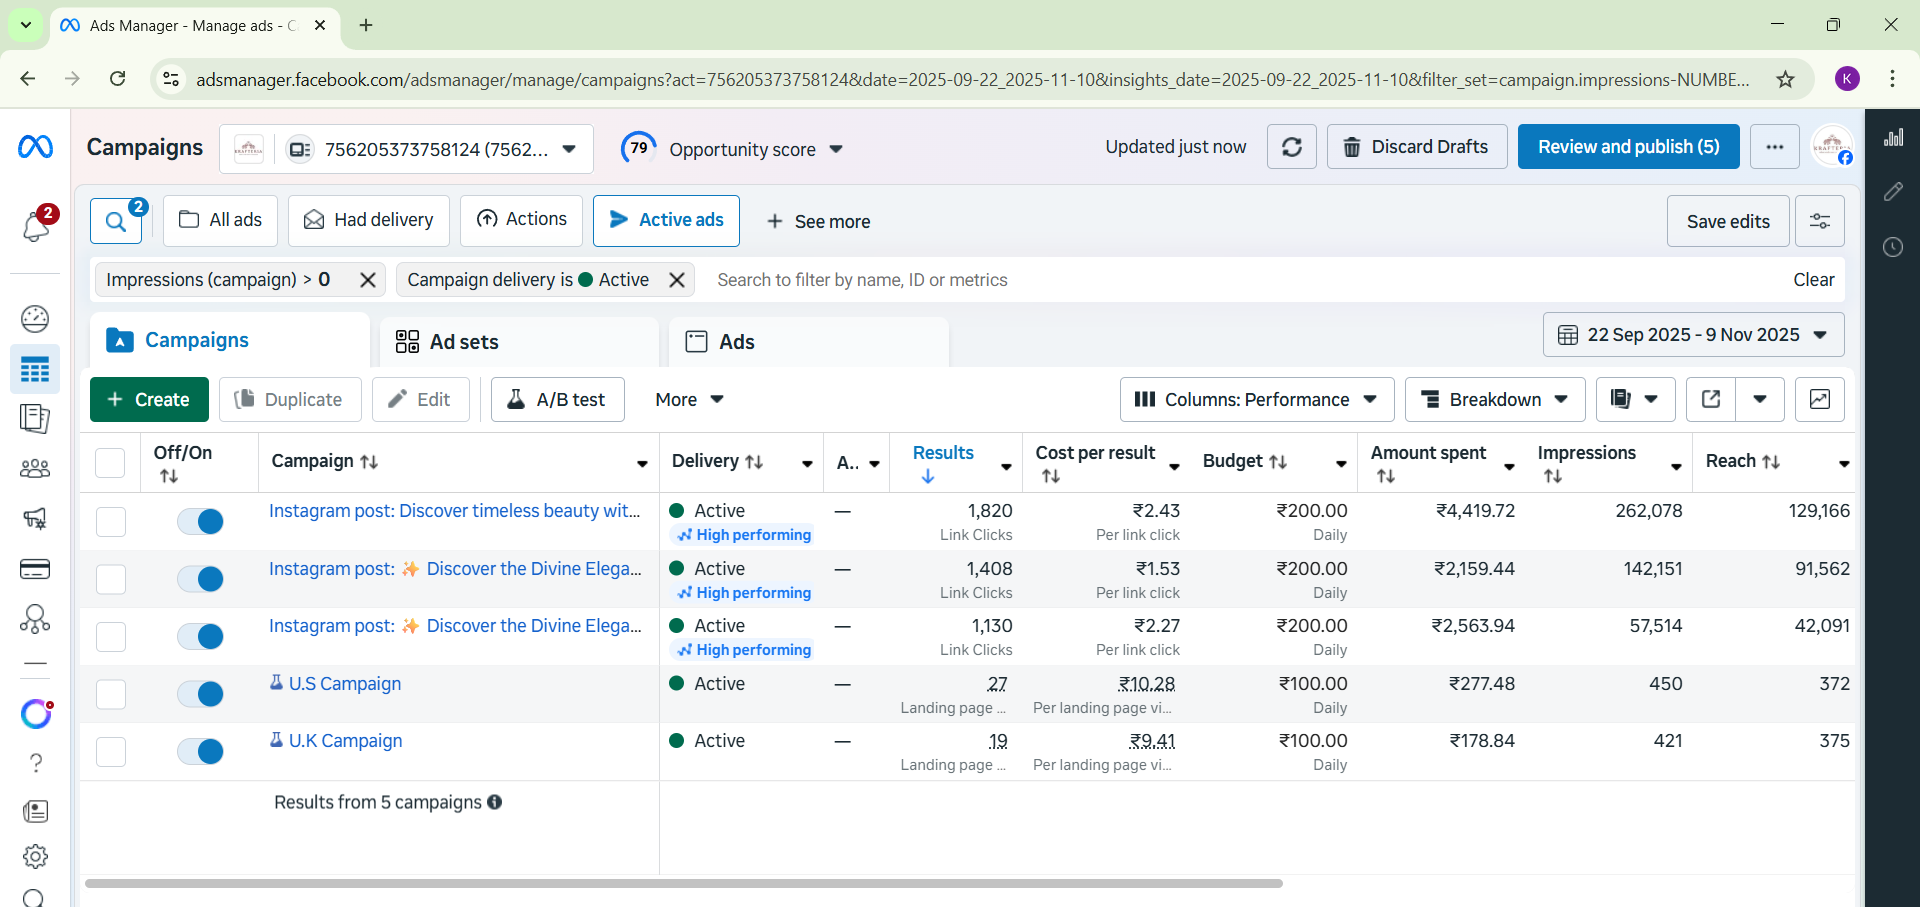This screenshot has height=907, width=1920.
Task: Expand the Columns: Performance dropdown
Action: (x=1256, y=399)
